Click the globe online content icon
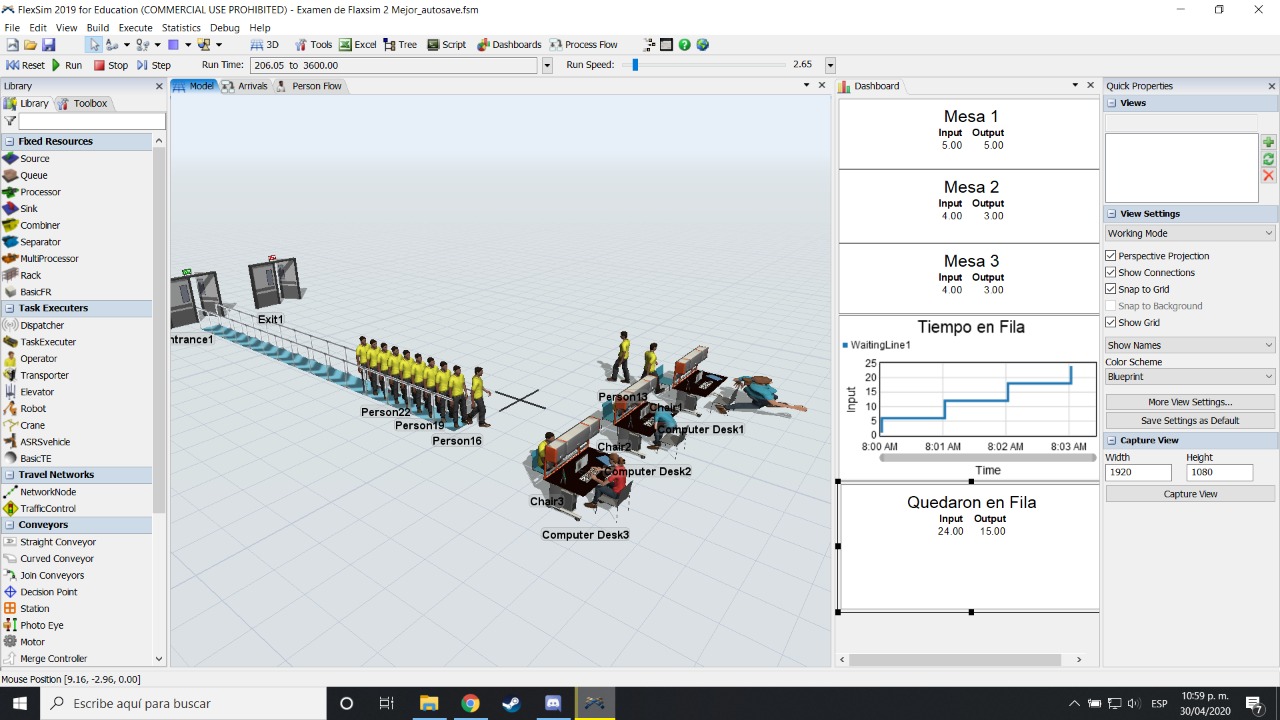The height and width of the screenshot is (720, 1280). point(703,45)
